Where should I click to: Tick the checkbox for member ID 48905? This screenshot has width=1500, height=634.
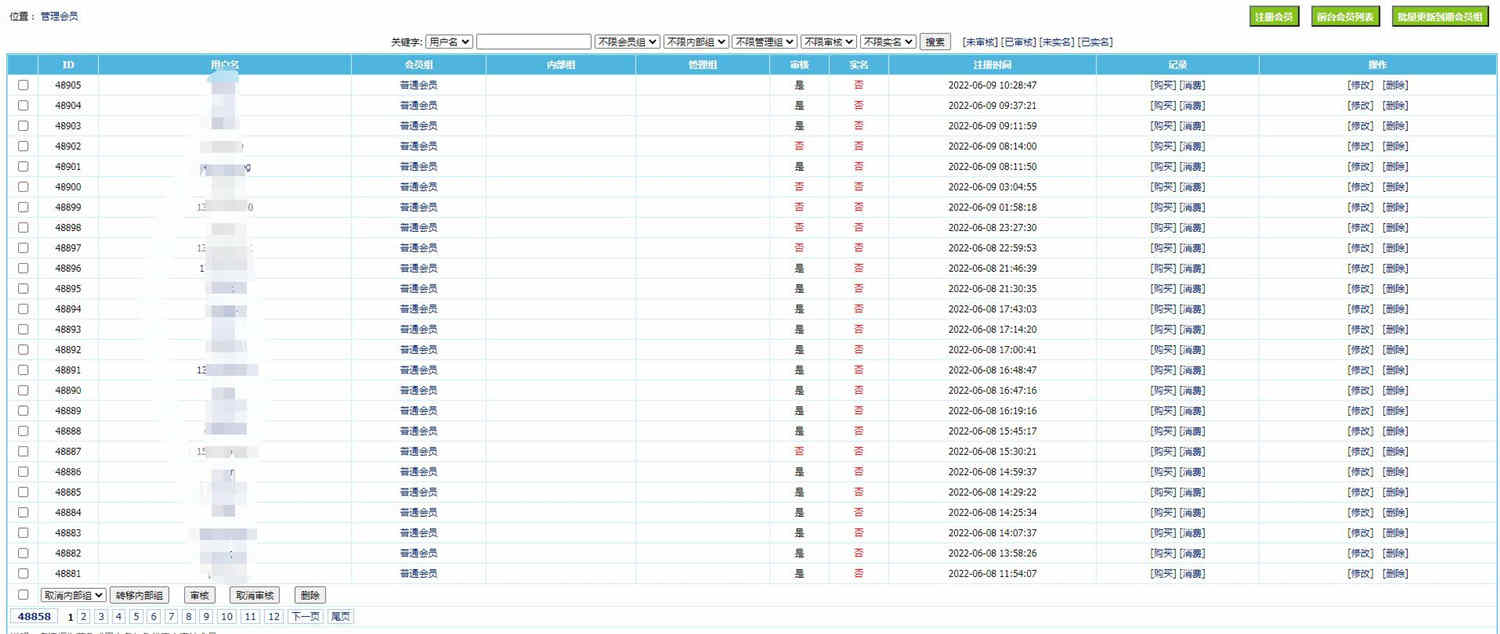[22, 85]
